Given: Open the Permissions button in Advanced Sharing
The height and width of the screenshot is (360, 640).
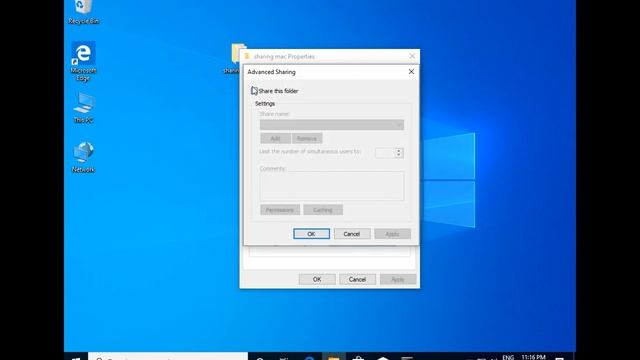Looking at the screenshot, I should click(280, 210).
